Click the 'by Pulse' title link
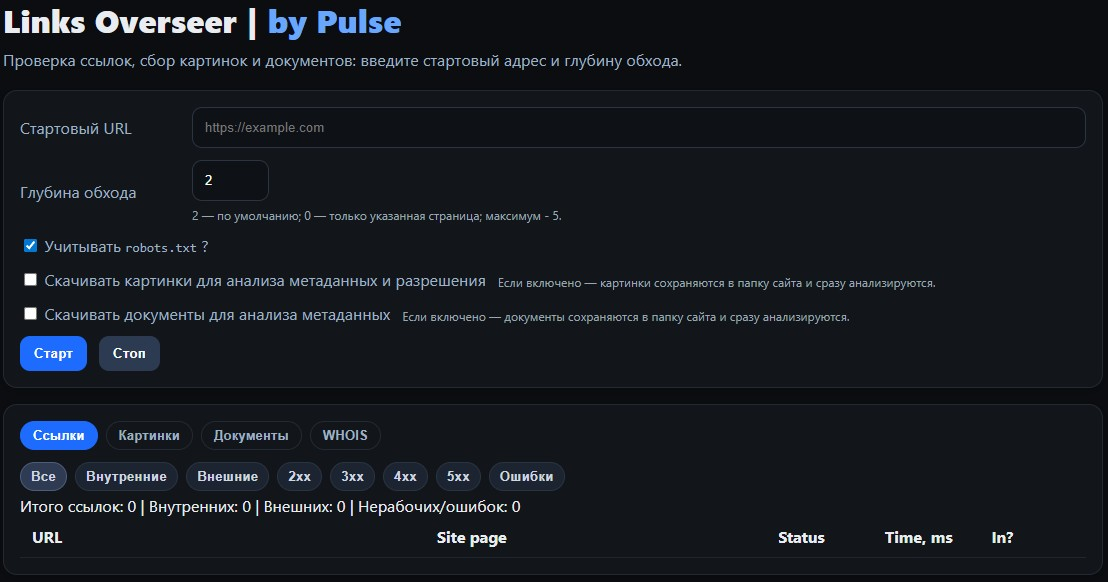 pos(334,21)
